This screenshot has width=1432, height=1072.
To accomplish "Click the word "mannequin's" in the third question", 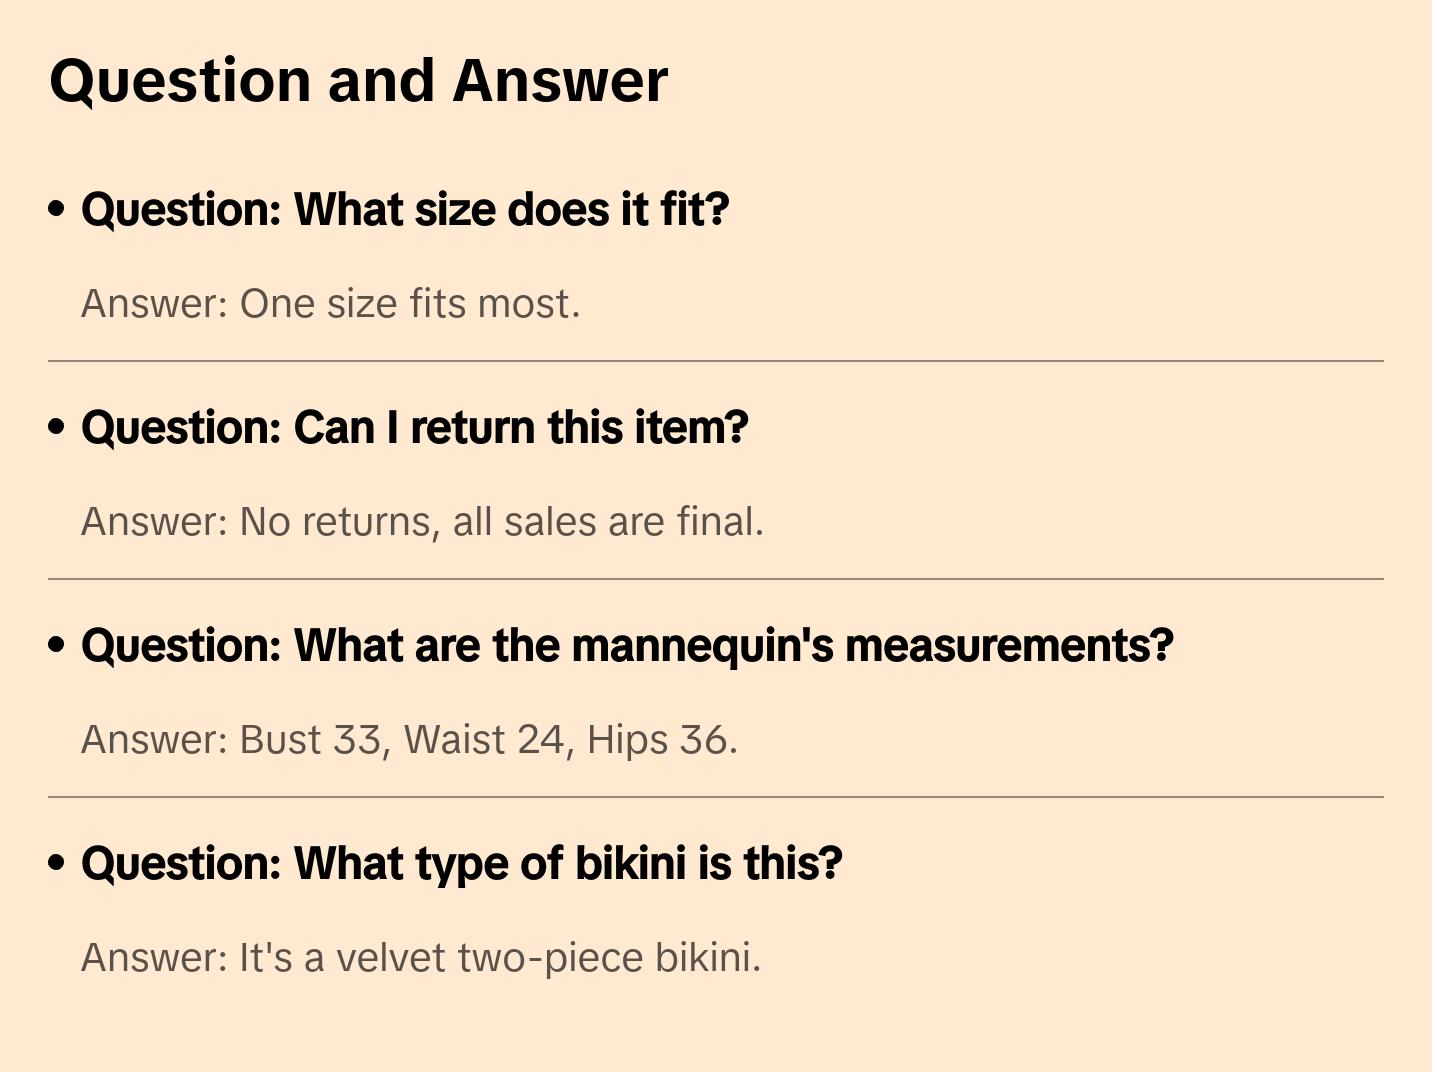I will tap(702, 646).
